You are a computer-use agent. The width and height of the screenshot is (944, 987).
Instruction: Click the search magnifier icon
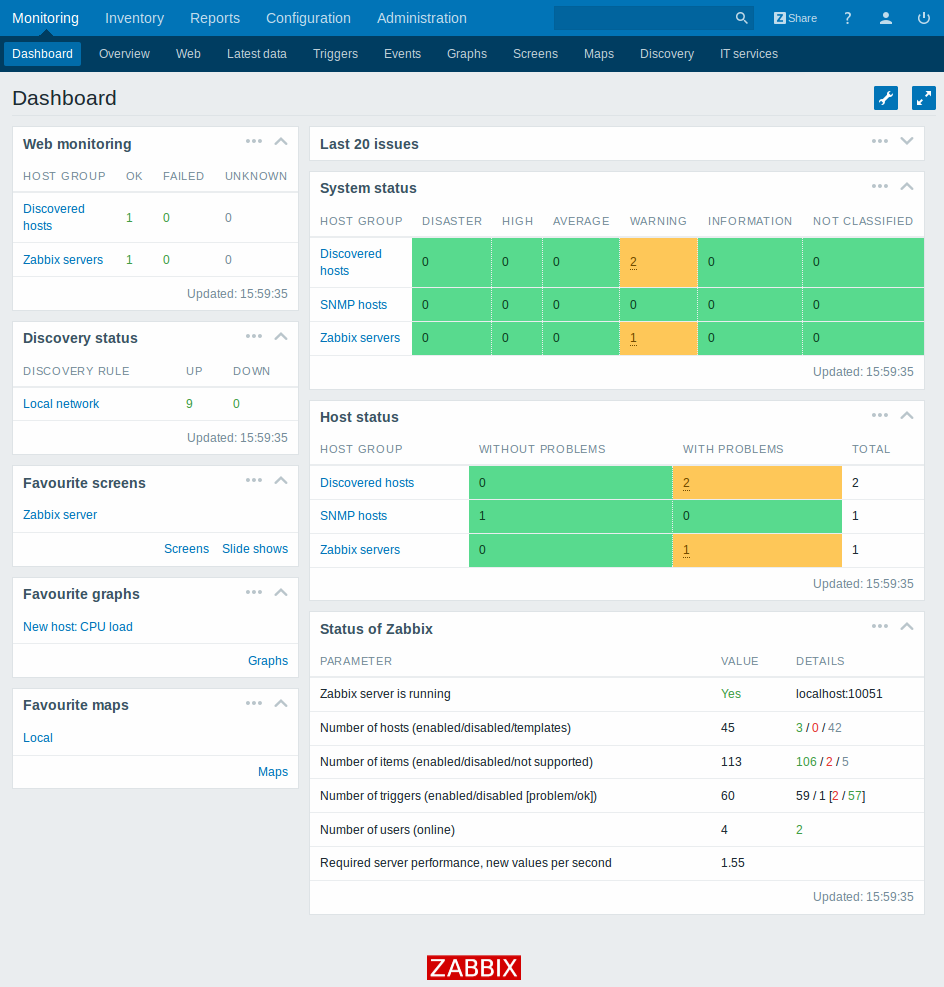[741, 18]
